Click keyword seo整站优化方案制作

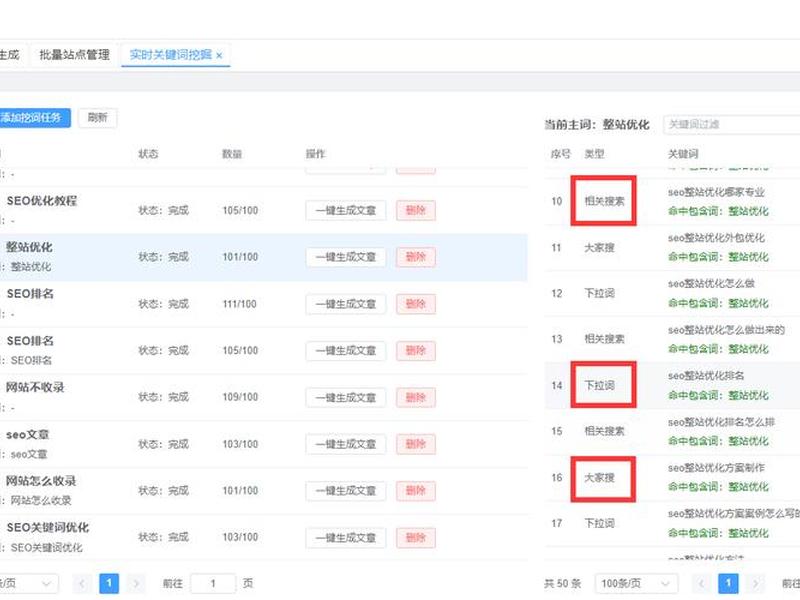click(716, 468)
